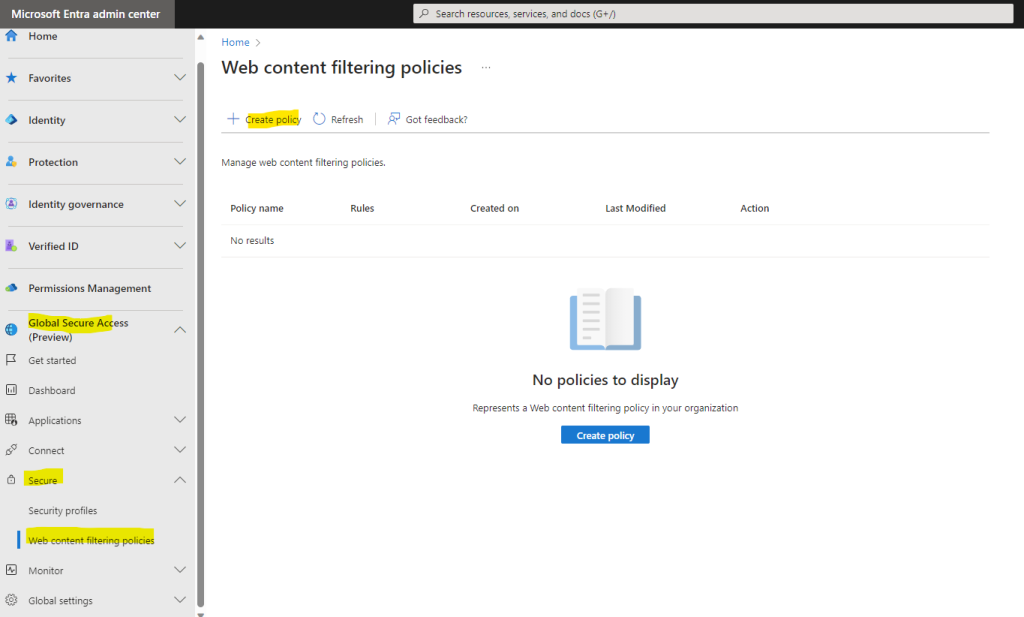Viewport: 1024px width, 617px height.
Task: Select Security profiles in sidebar
Action: click(63, 511)
